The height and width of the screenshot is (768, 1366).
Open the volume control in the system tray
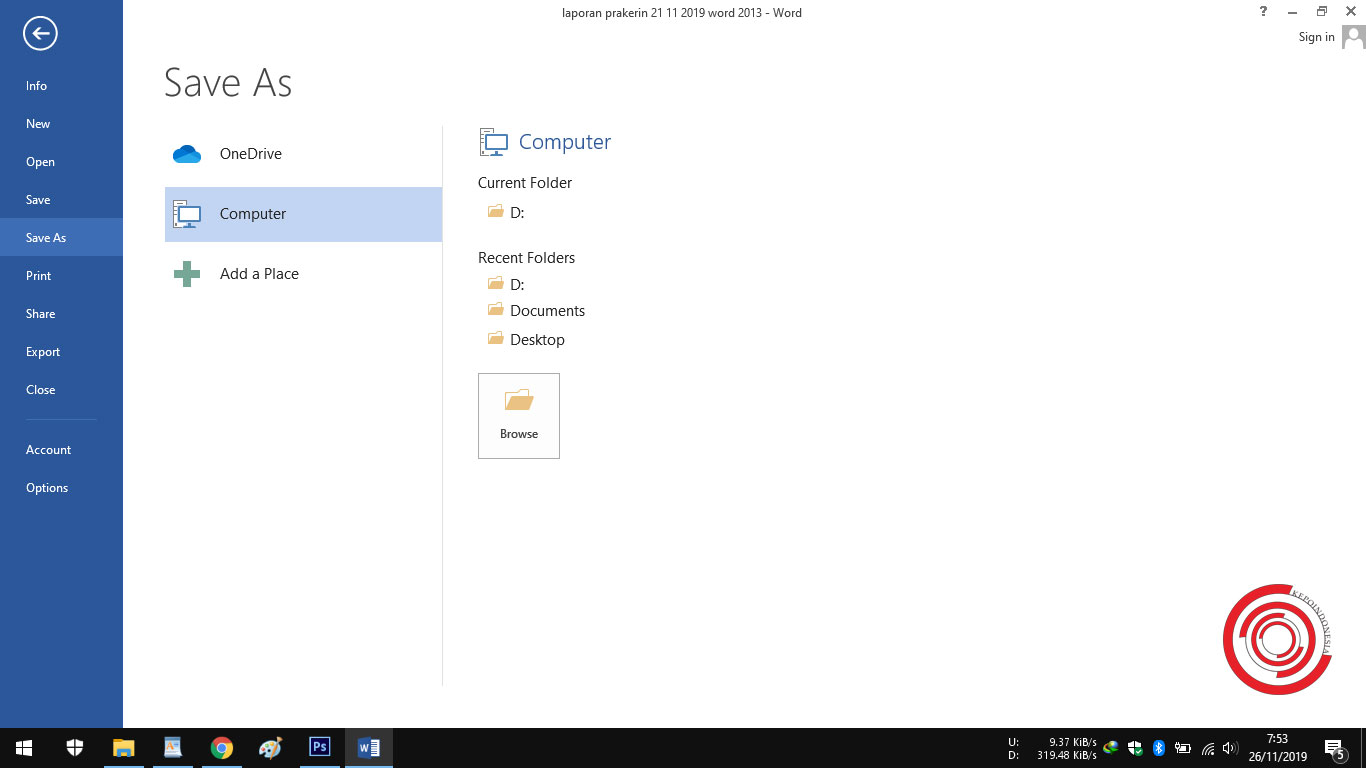(1229, 747)
